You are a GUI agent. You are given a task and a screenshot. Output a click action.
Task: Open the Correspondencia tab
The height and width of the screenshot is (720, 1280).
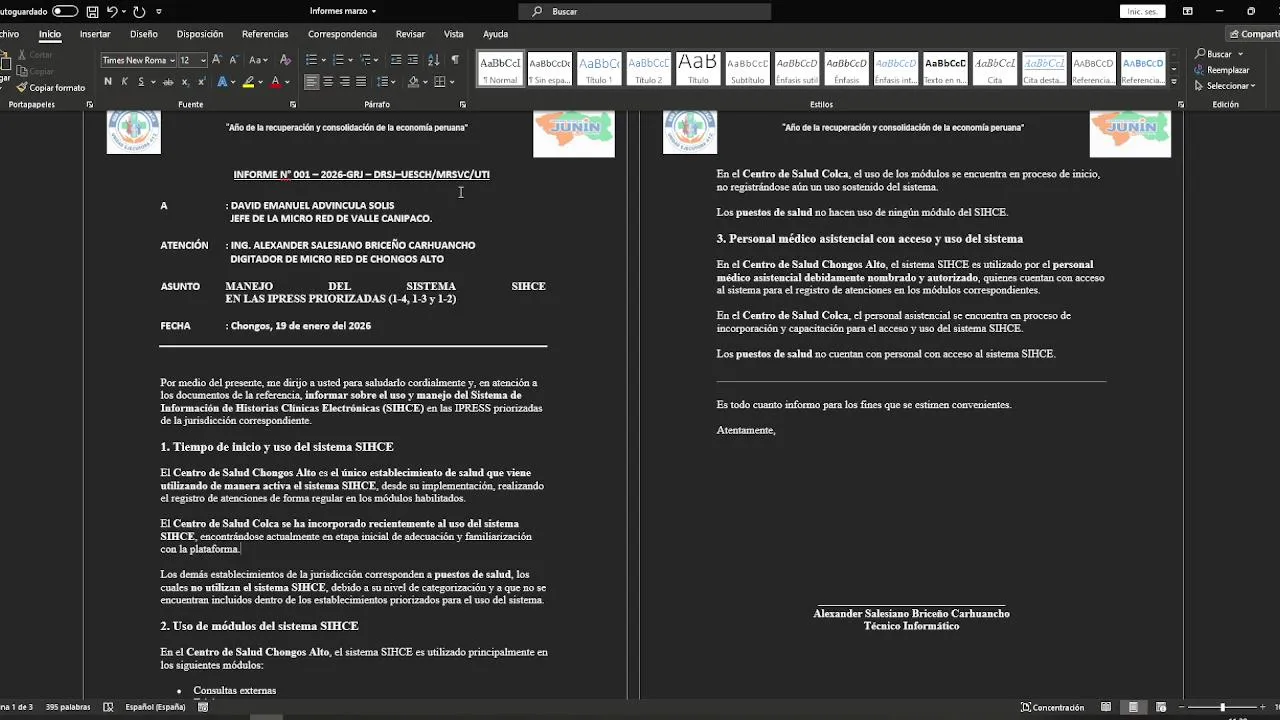(342, 34)
